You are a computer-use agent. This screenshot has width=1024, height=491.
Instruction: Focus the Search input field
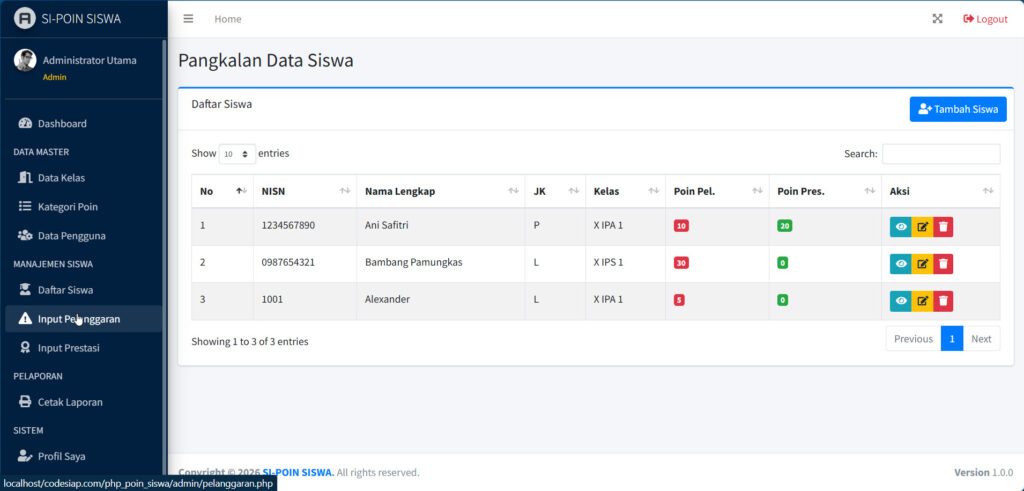click(x=940, y=154)
